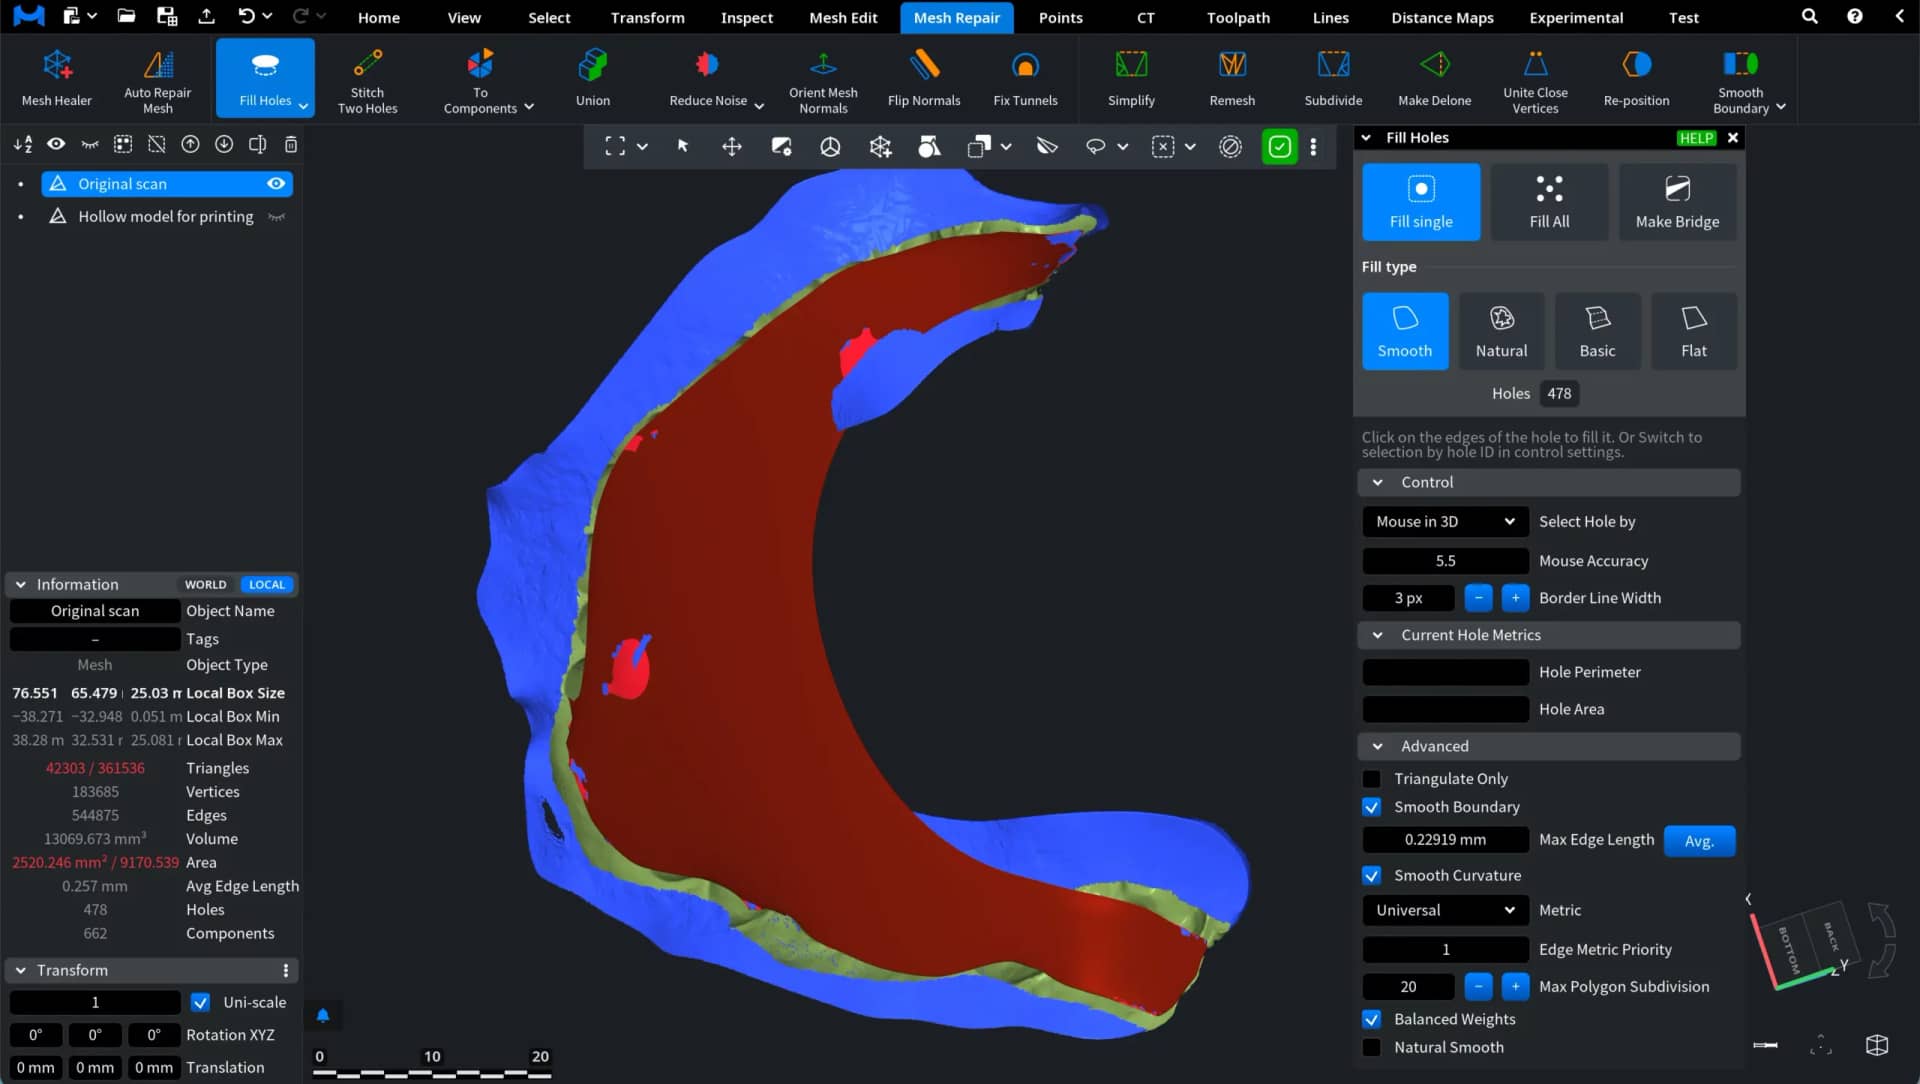Screen dimensions: 1920x1084
Task: Collapse Current Hole Metrics section
Action: [1377, 635]
